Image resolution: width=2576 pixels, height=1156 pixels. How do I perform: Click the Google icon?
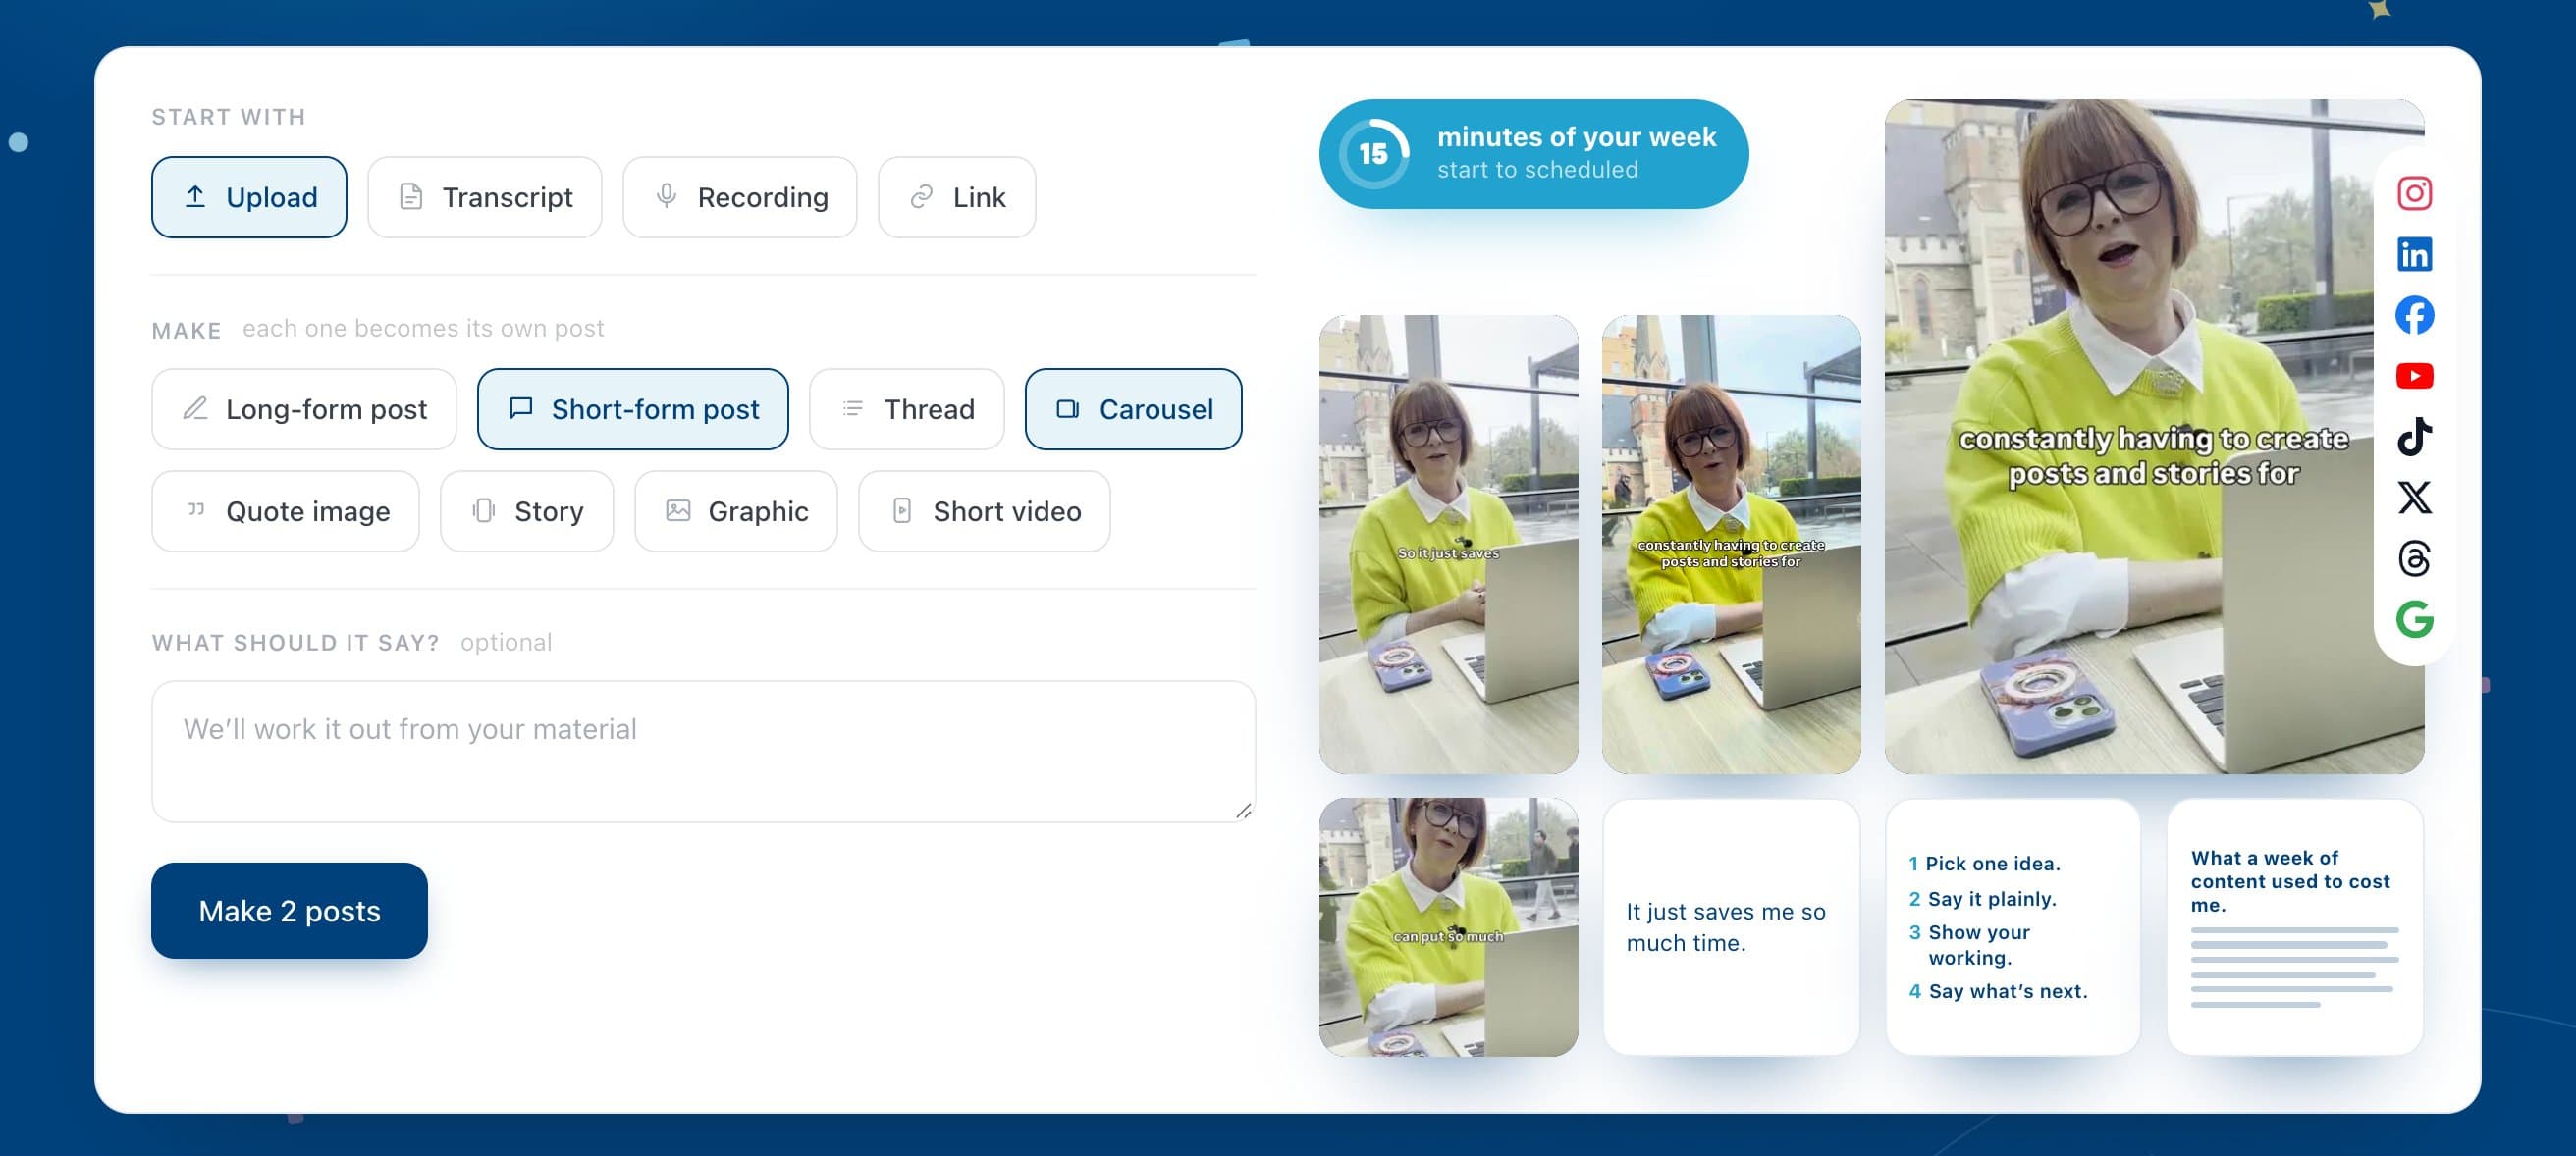point(2414,619)
